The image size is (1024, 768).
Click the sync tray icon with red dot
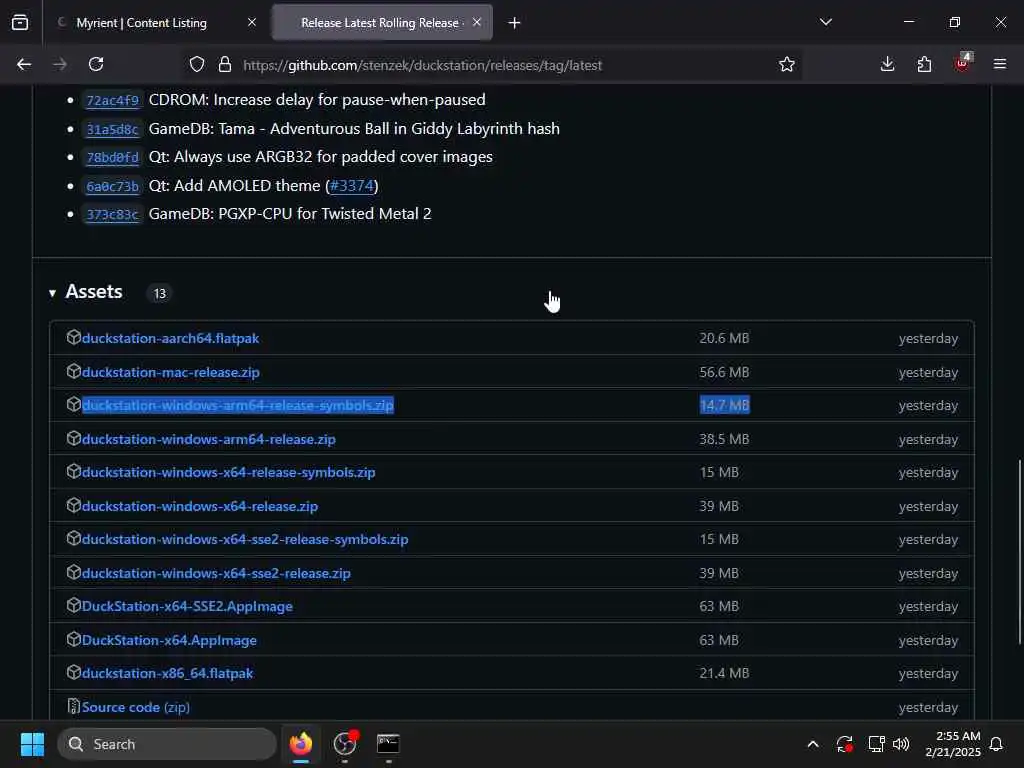(x=844, y=744)
